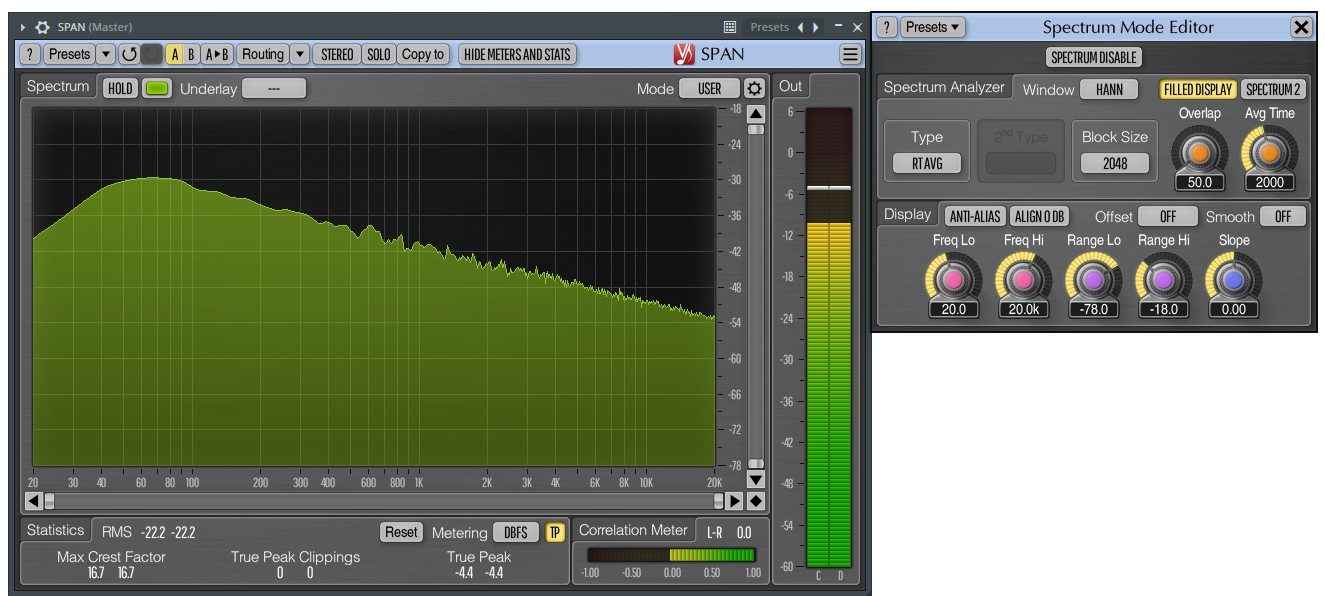
Task: Open the hamburger settings menu in SPAN
Action: click(x=850, y=54)
